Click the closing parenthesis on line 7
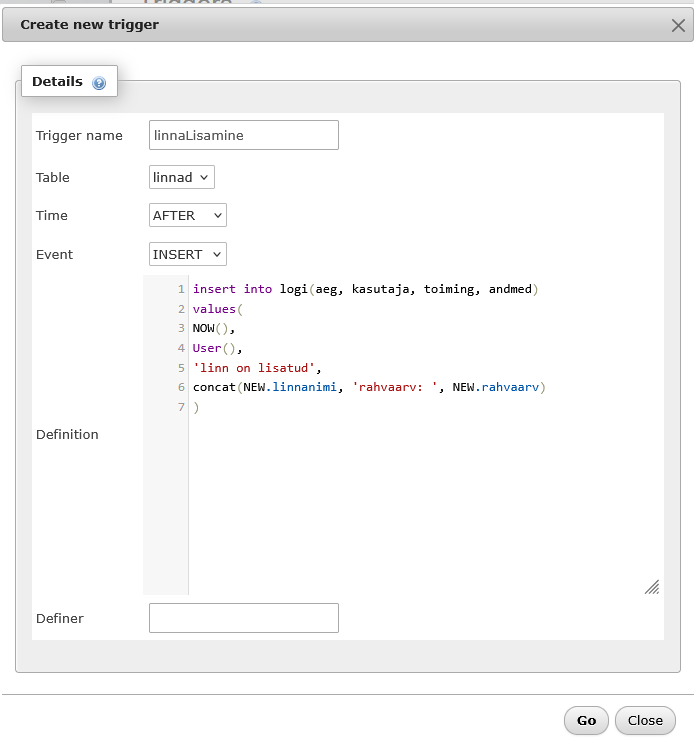 point(197,406)
